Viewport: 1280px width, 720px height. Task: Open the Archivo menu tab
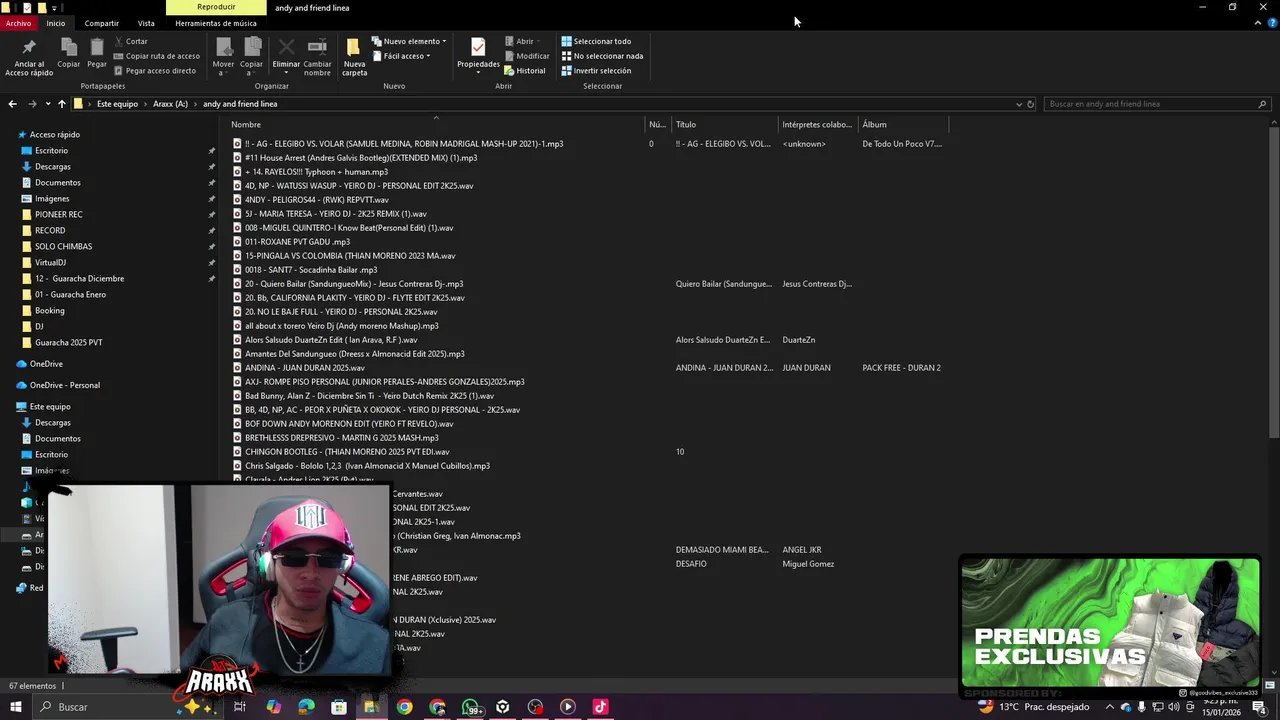(18, 23)
